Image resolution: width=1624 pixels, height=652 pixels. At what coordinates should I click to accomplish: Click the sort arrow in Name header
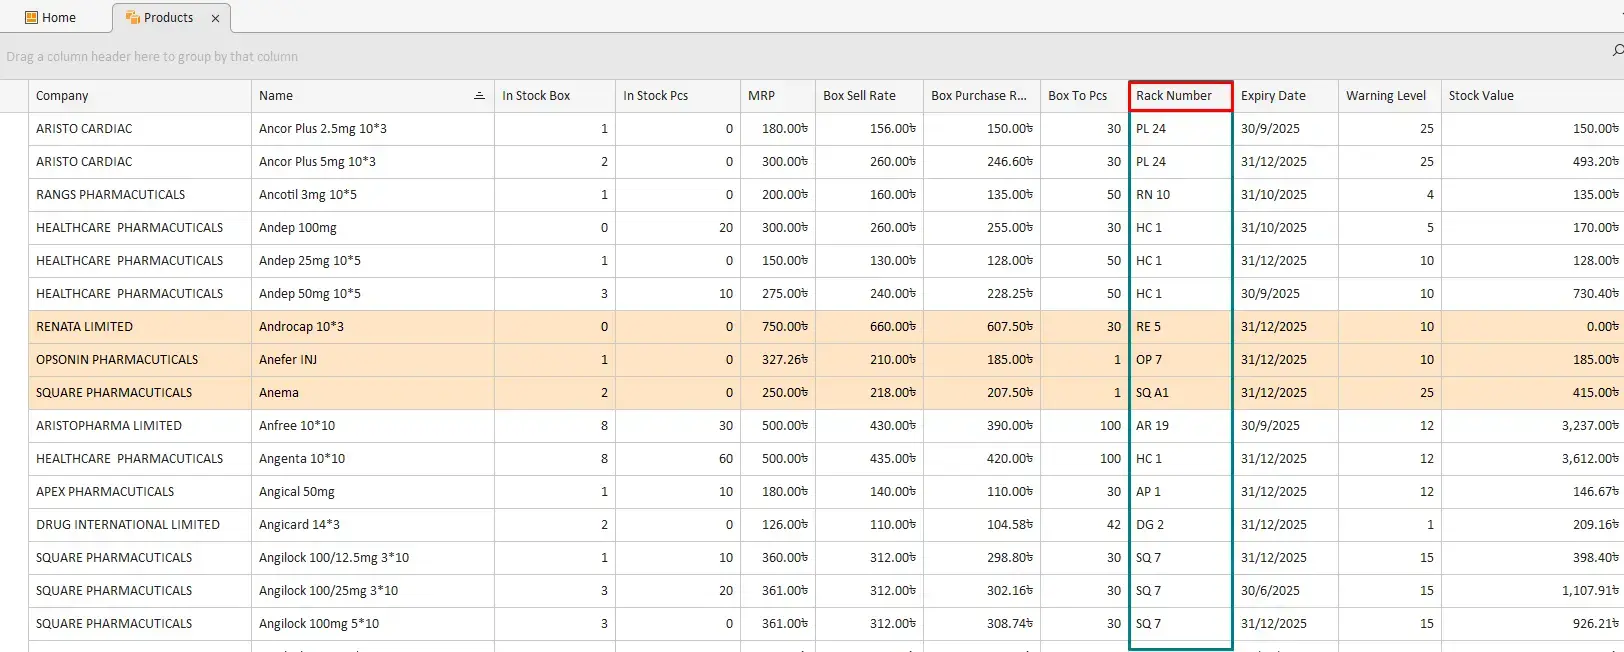click(x=479, y=96)
